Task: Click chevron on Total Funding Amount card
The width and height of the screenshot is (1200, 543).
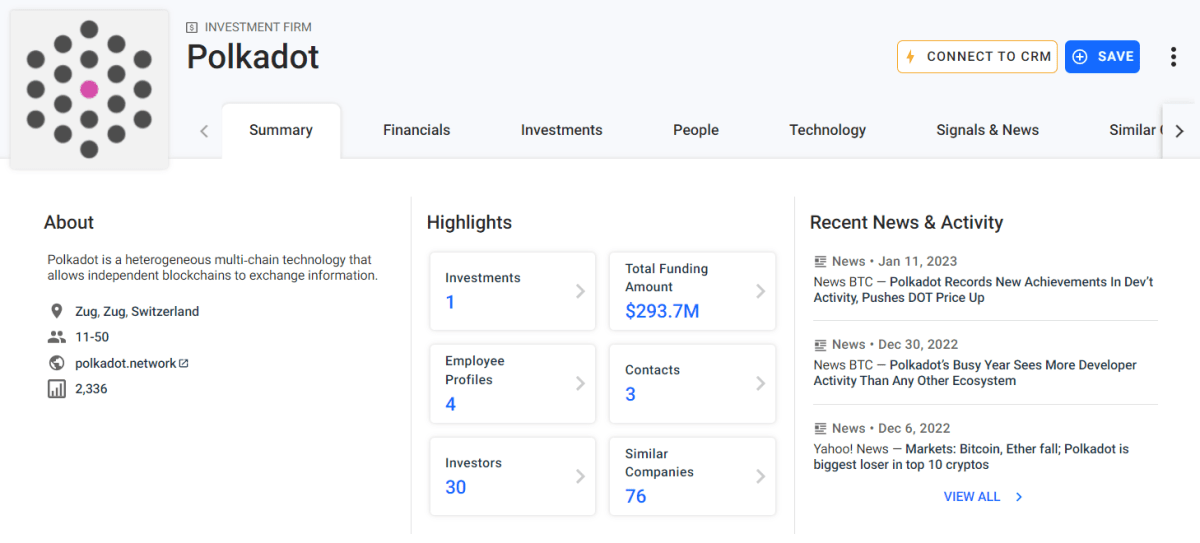Action: pos(760,291)
